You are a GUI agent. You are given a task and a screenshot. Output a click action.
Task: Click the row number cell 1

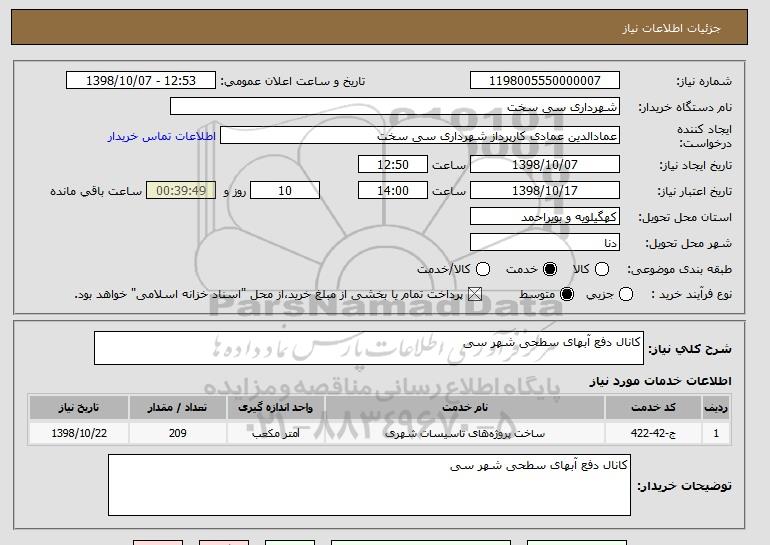[x=716, y=433]
